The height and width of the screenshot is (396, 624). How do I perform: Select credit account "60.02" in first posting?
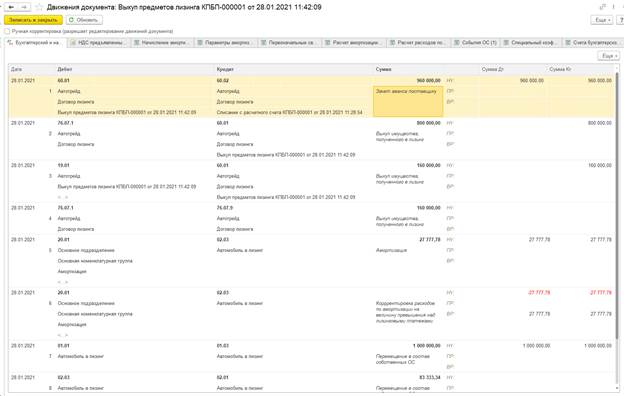(222, 80)
